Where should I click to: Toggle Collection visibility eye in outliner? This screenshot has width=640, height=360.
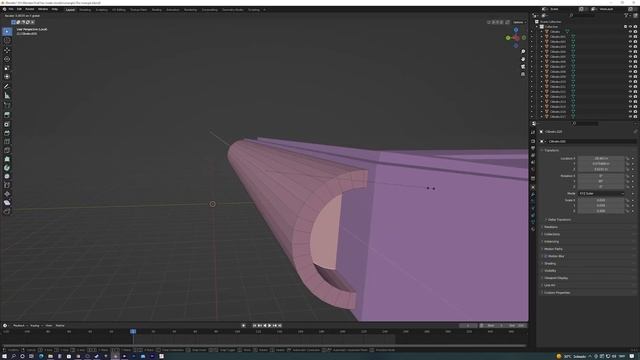pos(631,27)
